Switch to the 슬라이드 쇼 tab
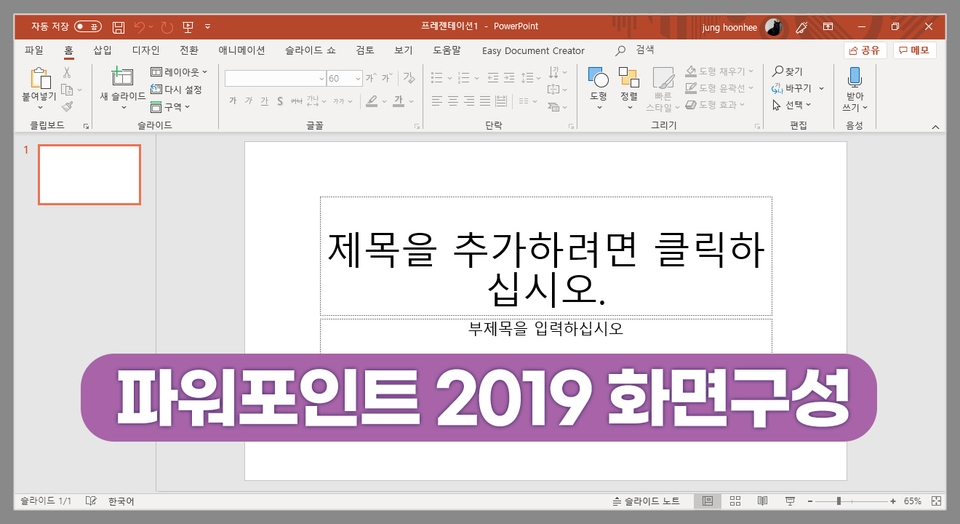The image size is (960, 524). click(310, 50)
